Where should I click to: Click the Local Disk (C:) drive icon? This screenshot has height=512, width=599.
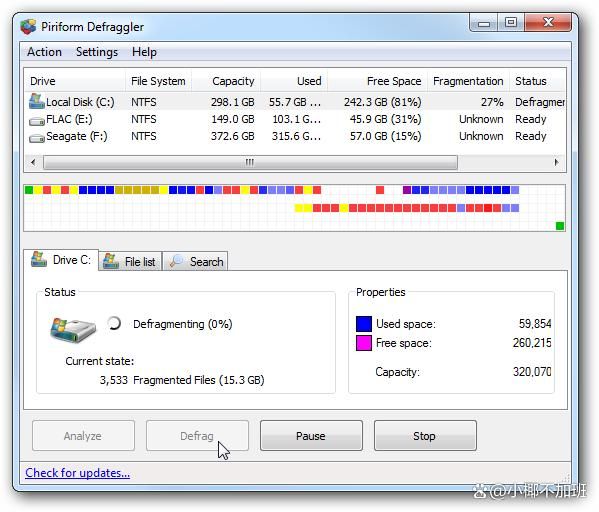[x=37, y=101]
